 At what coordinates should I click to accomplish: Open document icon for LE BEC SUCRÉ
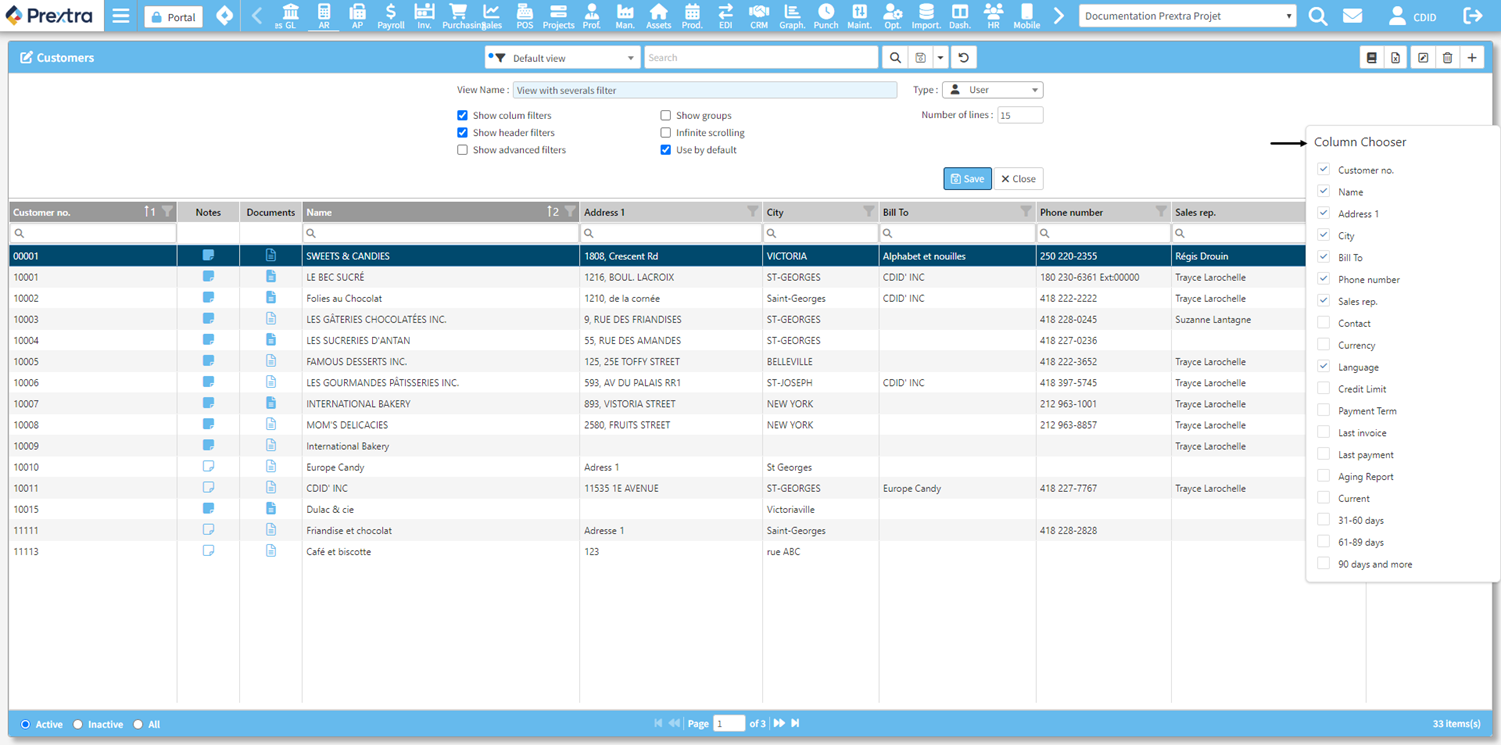tap(270, 277)
